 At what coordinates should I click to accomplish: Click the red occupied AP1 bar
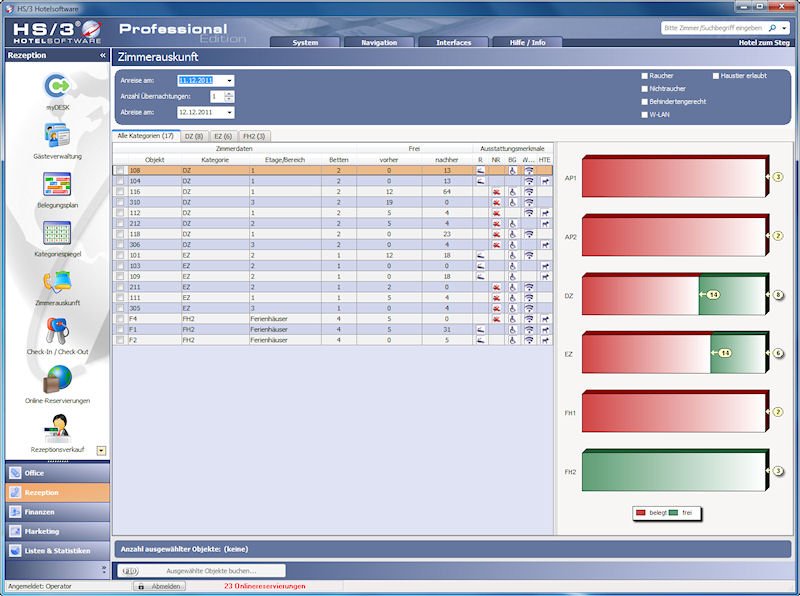pyautogui.click(x=673, y=178)
